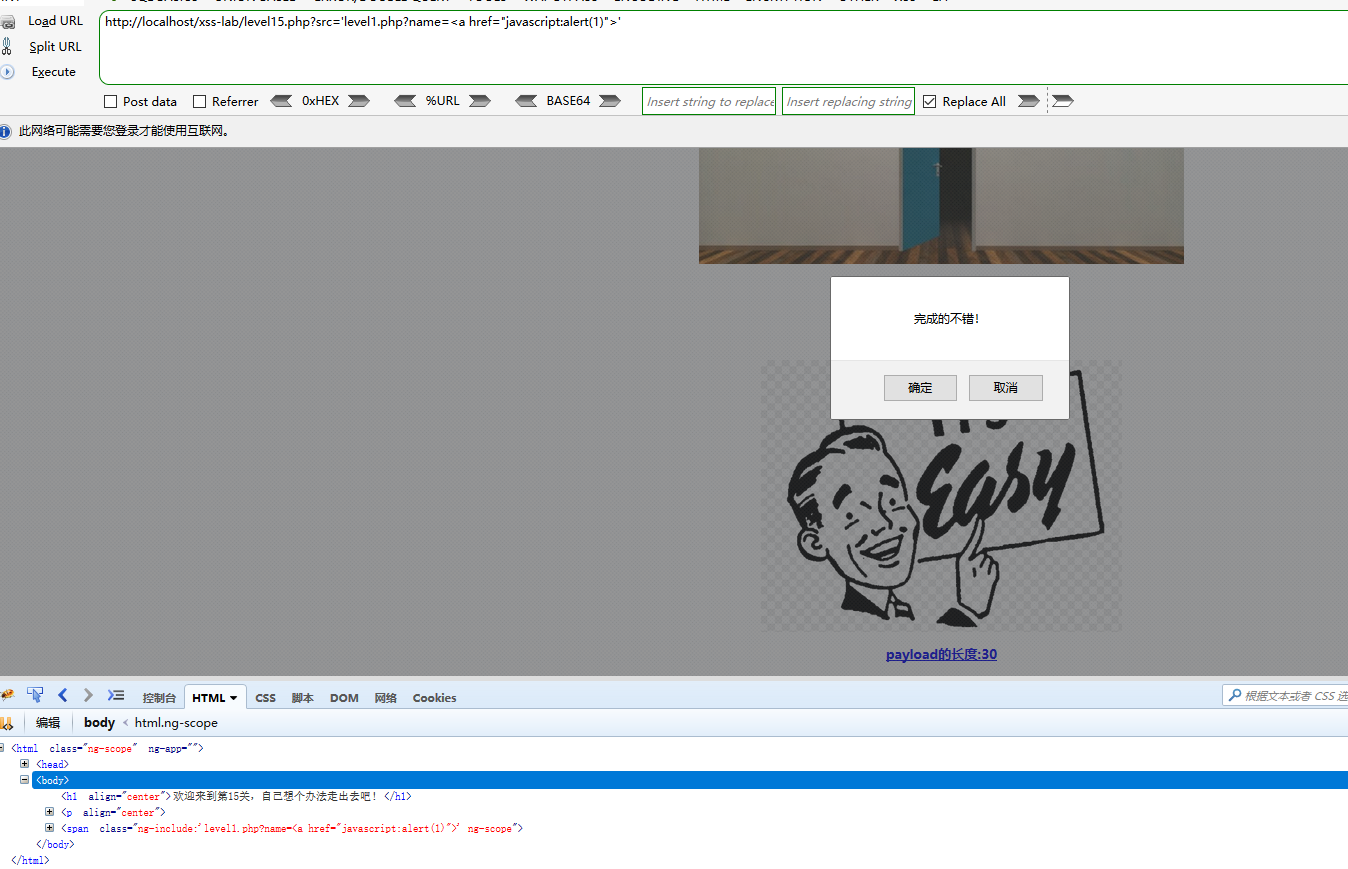This screenshot has width=1348, height=869.
Task: Click the %URL label
Action: pos(442,101)
